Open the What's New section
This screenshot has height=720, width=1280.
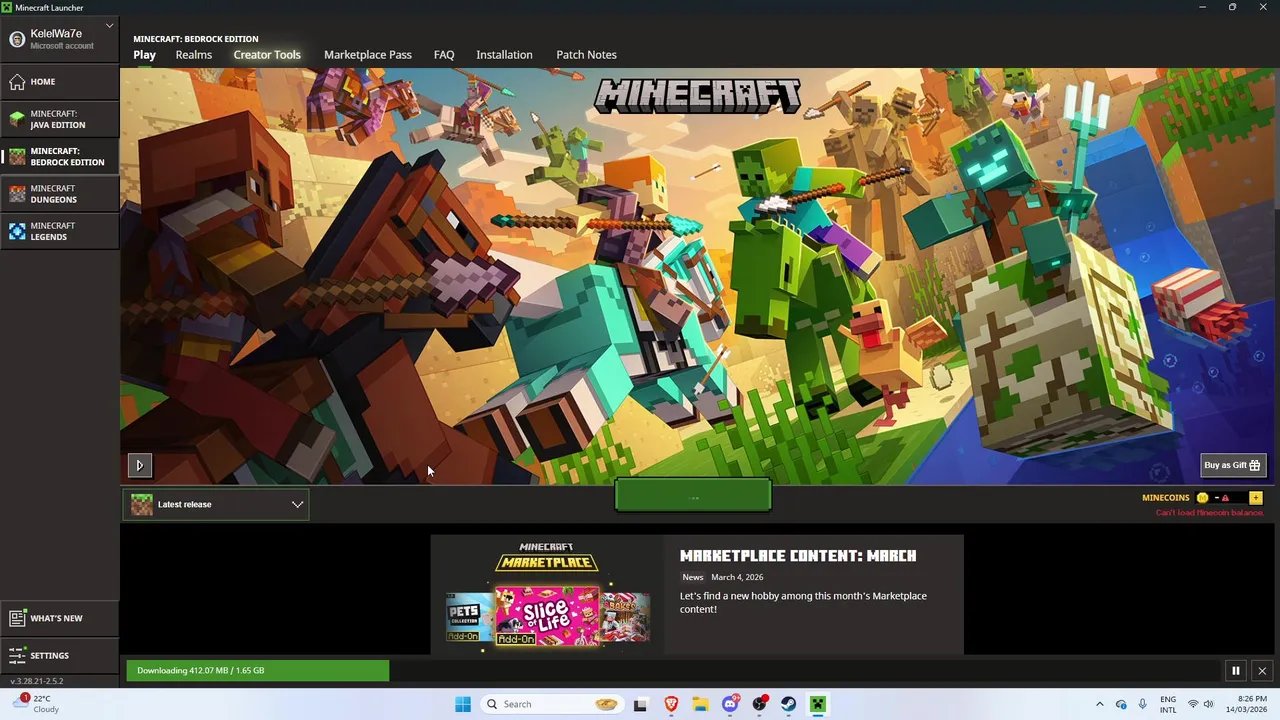point(59,618)
